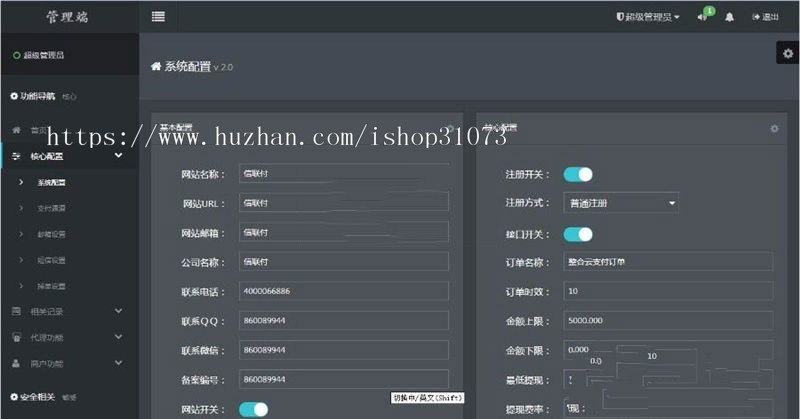Toggle the 网站开关 switch

(x=254, y=409)
